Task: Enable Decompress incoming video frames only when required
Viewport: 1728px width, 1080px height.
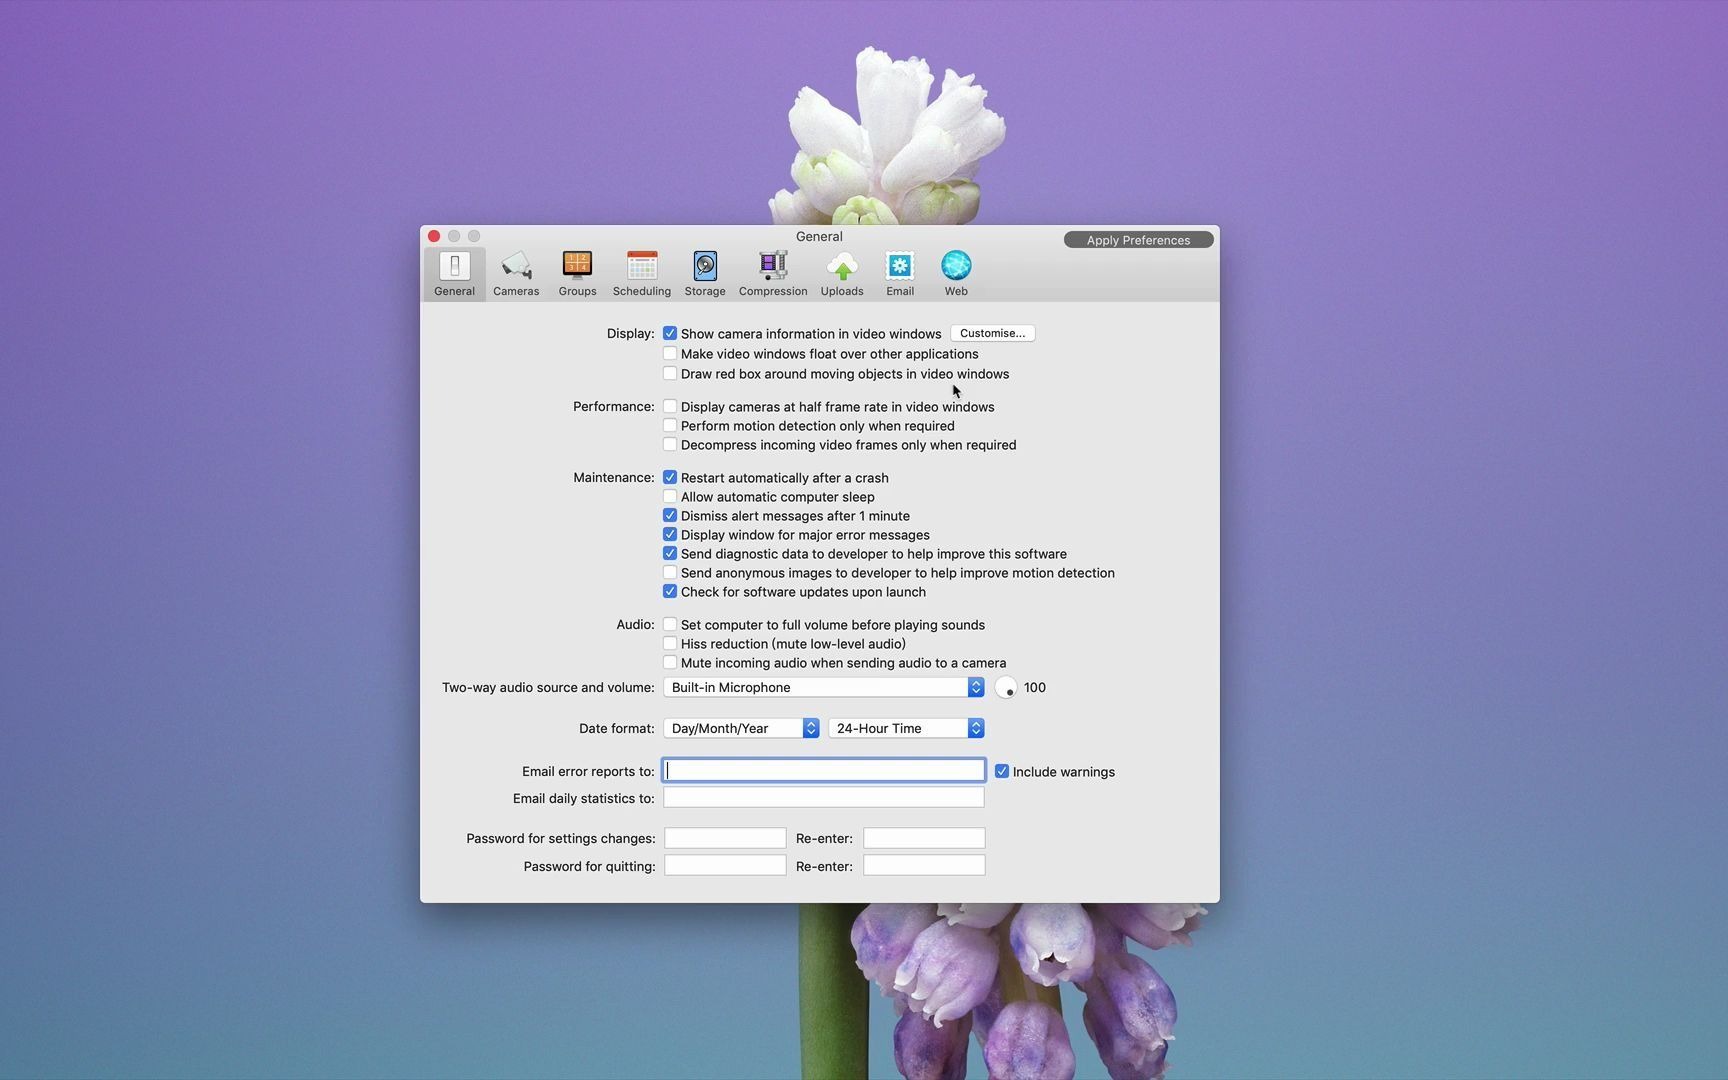Action: tap(670, 444)
